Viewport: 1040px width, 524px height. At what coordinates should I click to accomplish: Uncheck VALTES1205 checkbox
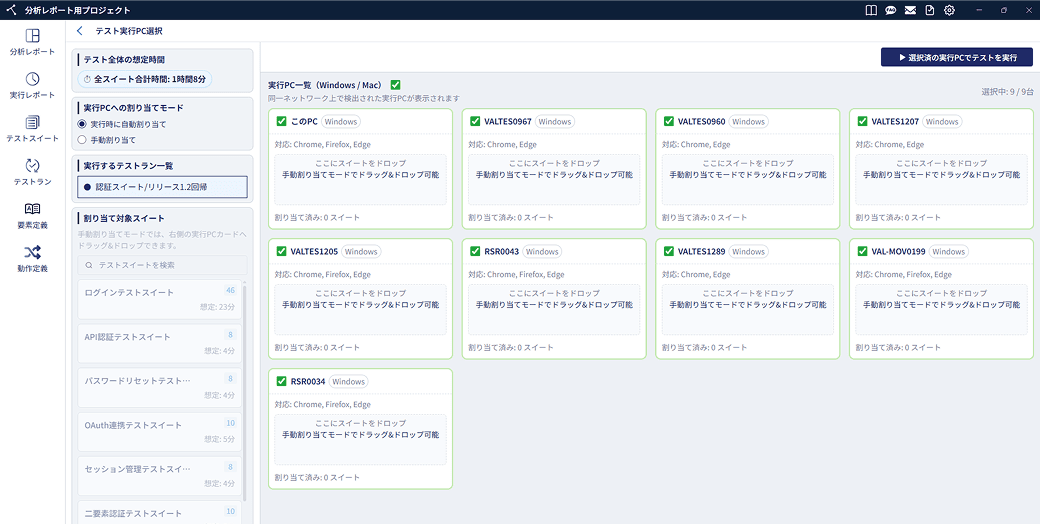[x=281, y=251]
